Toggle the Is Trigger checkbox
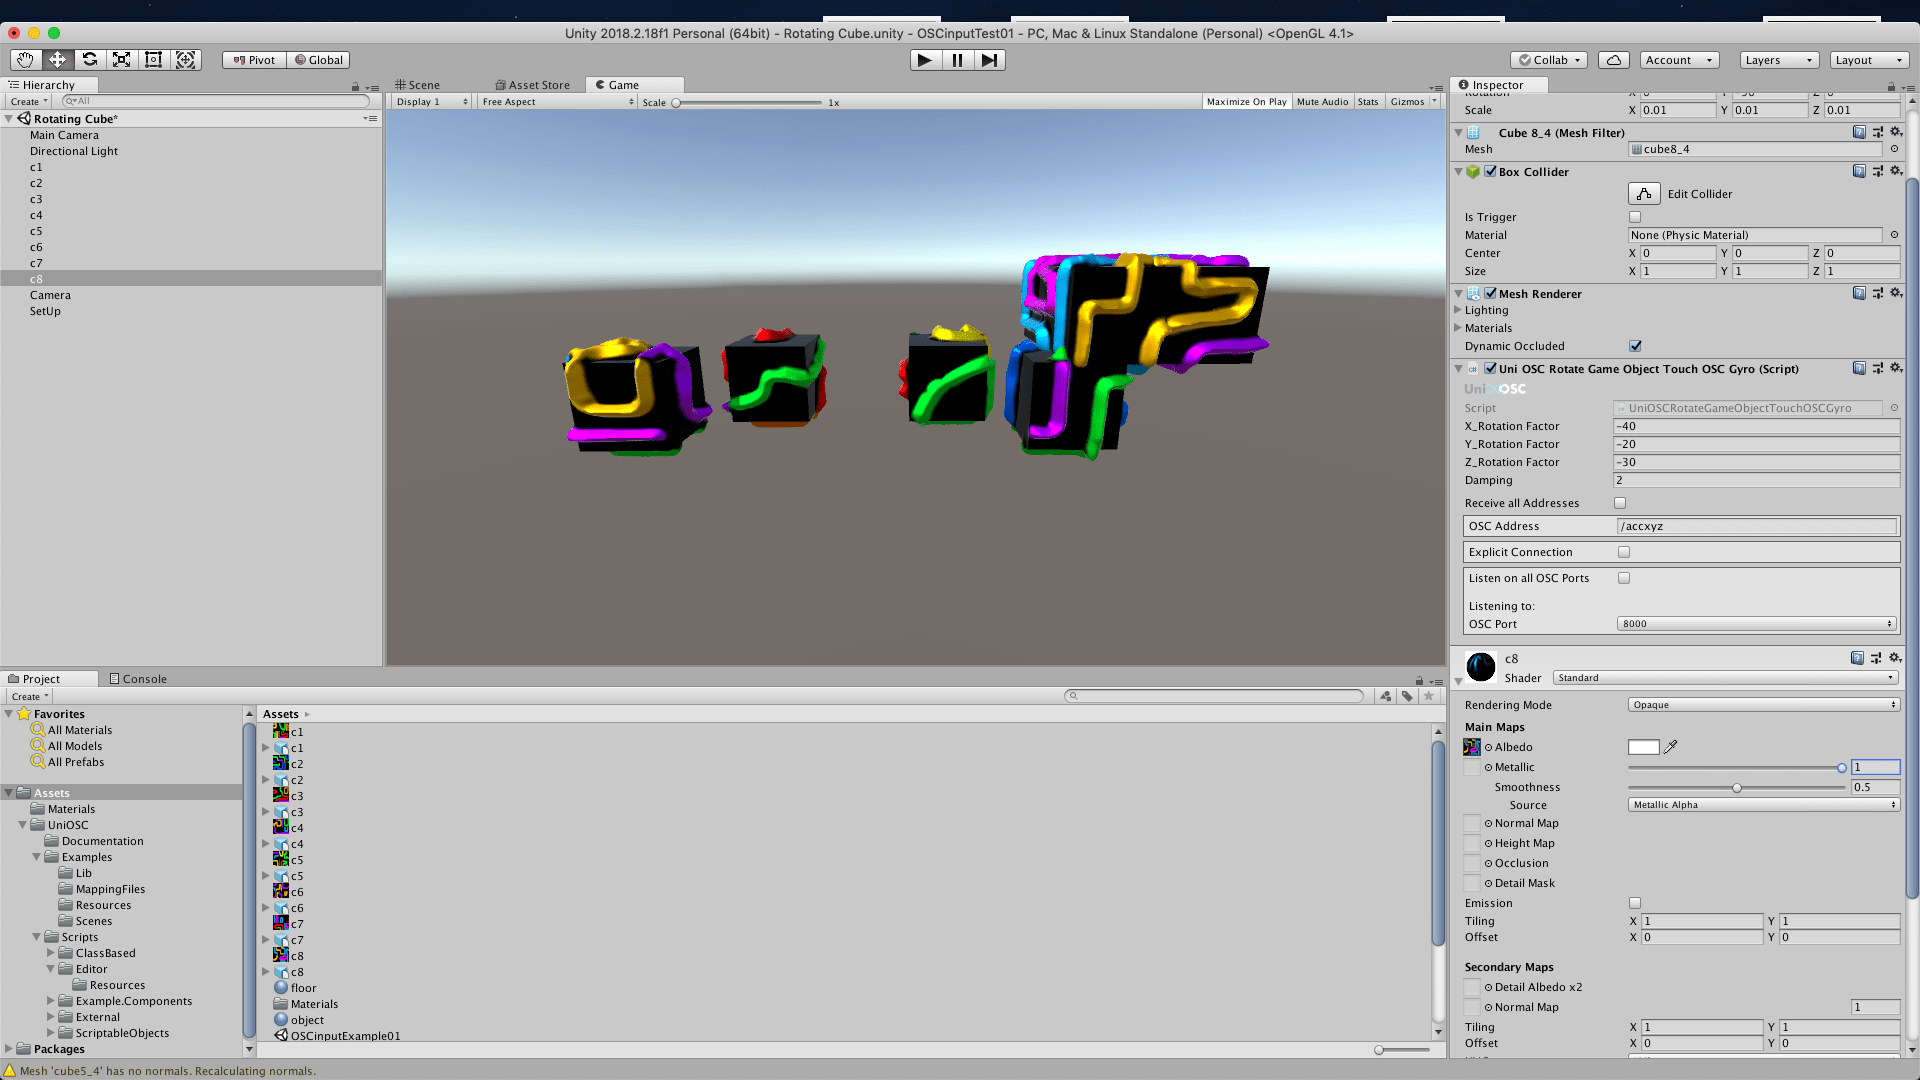This screenshot has height=1080, width=1920. point(1635,217)
